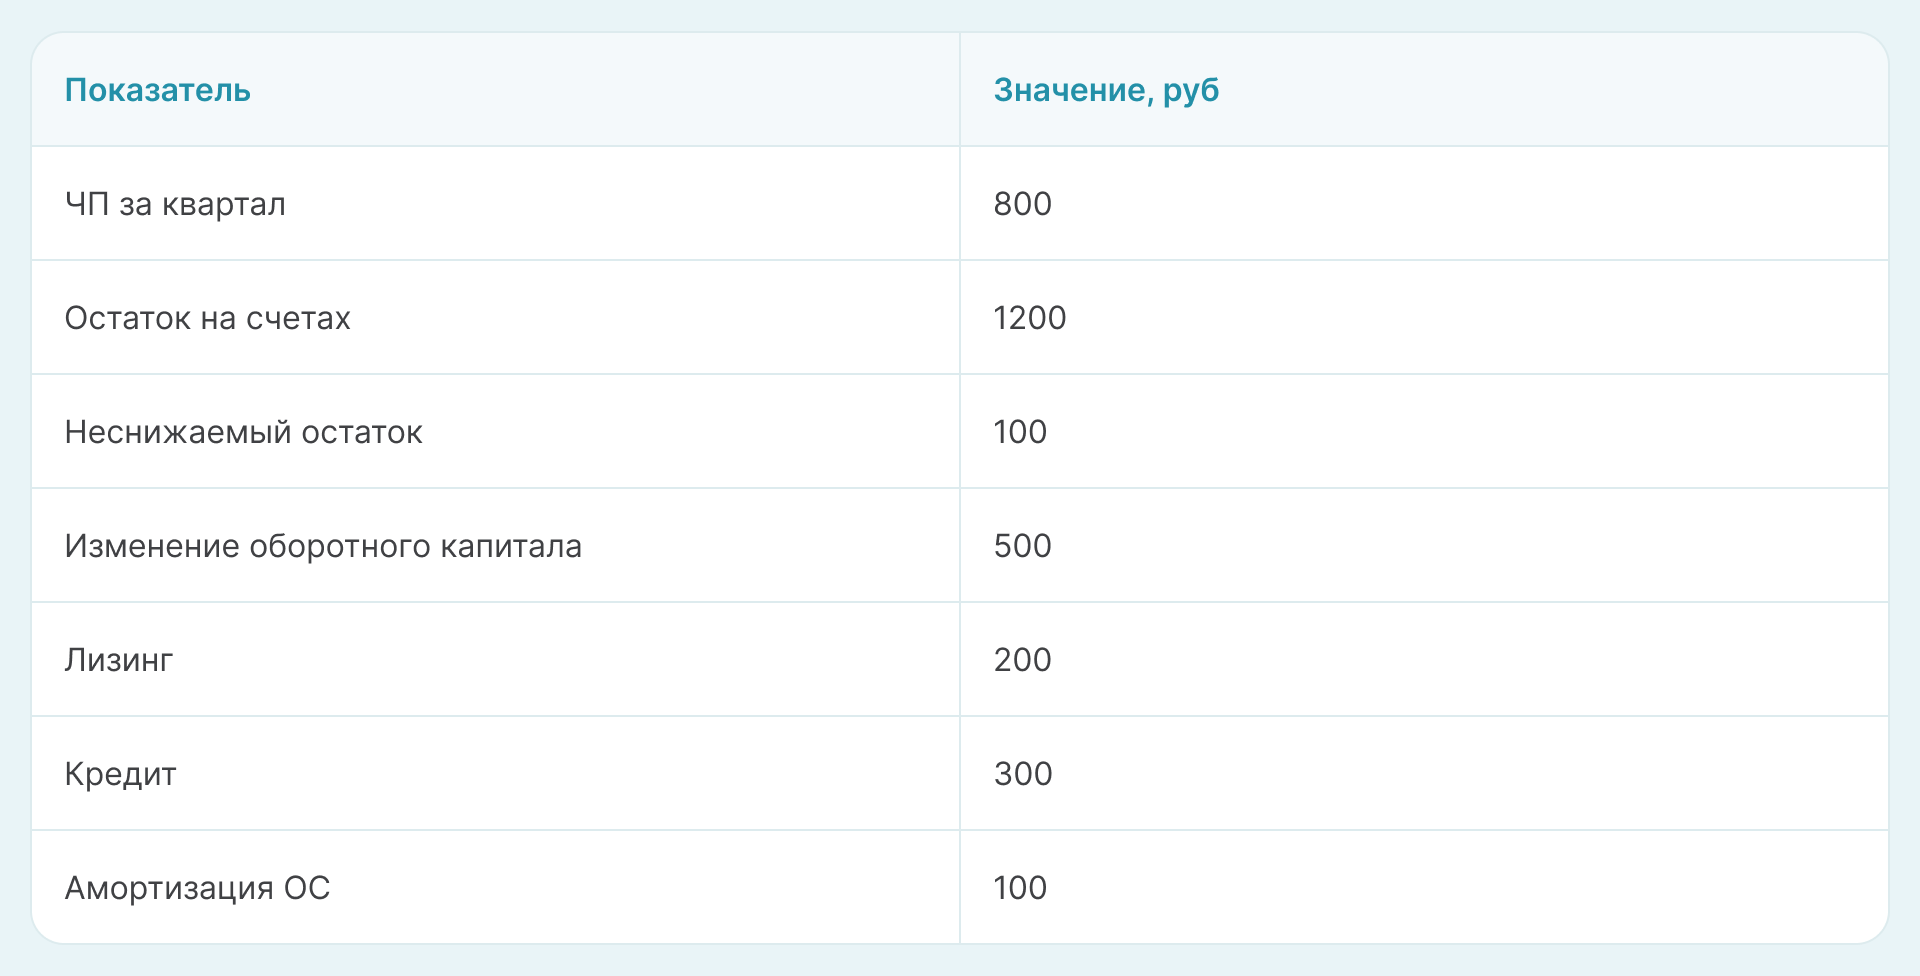
Task: Select the Кредит row label
Action: point(121,774)
